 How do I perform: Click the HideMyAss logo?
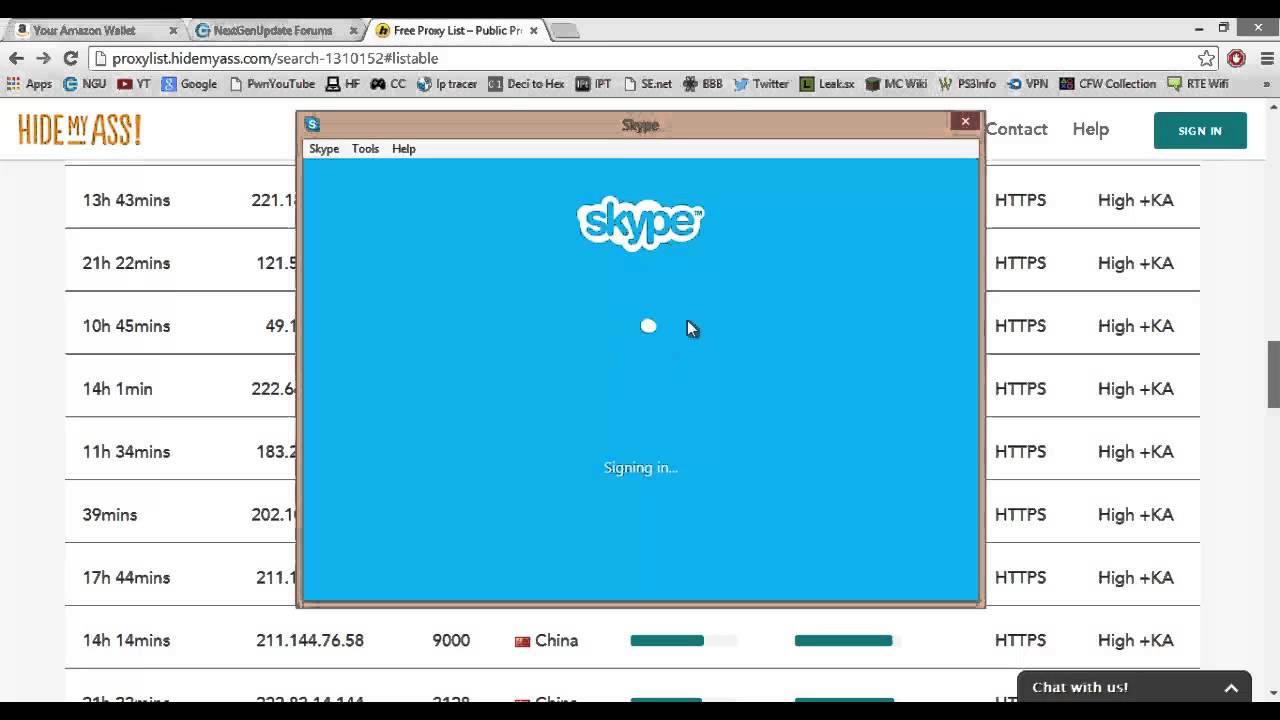(x=80, y=129)
